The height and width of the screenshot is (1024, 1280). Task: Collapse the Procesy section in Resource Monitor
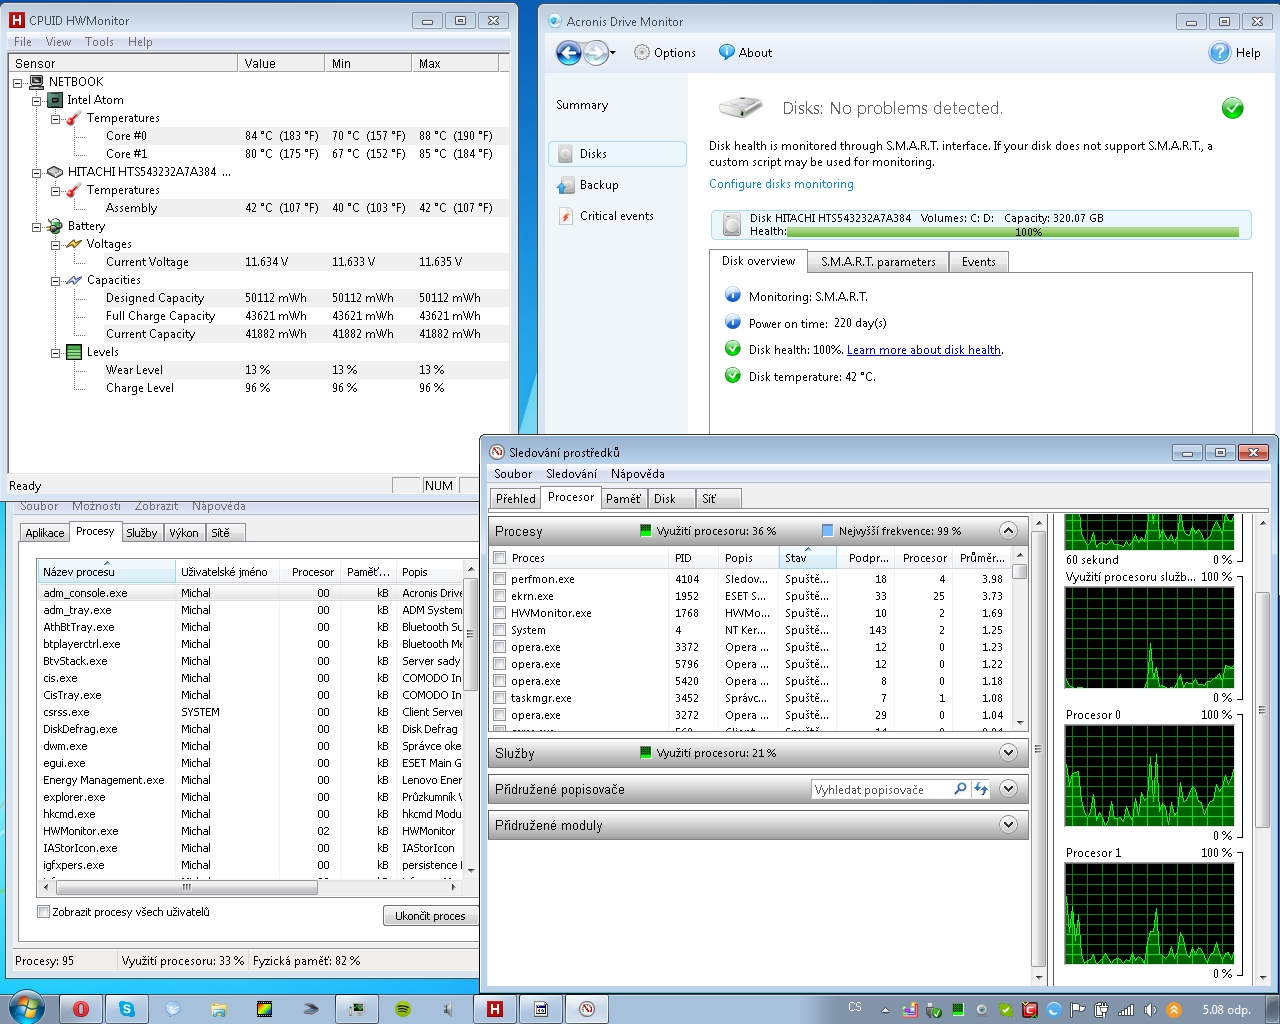tap(1008, 531)
